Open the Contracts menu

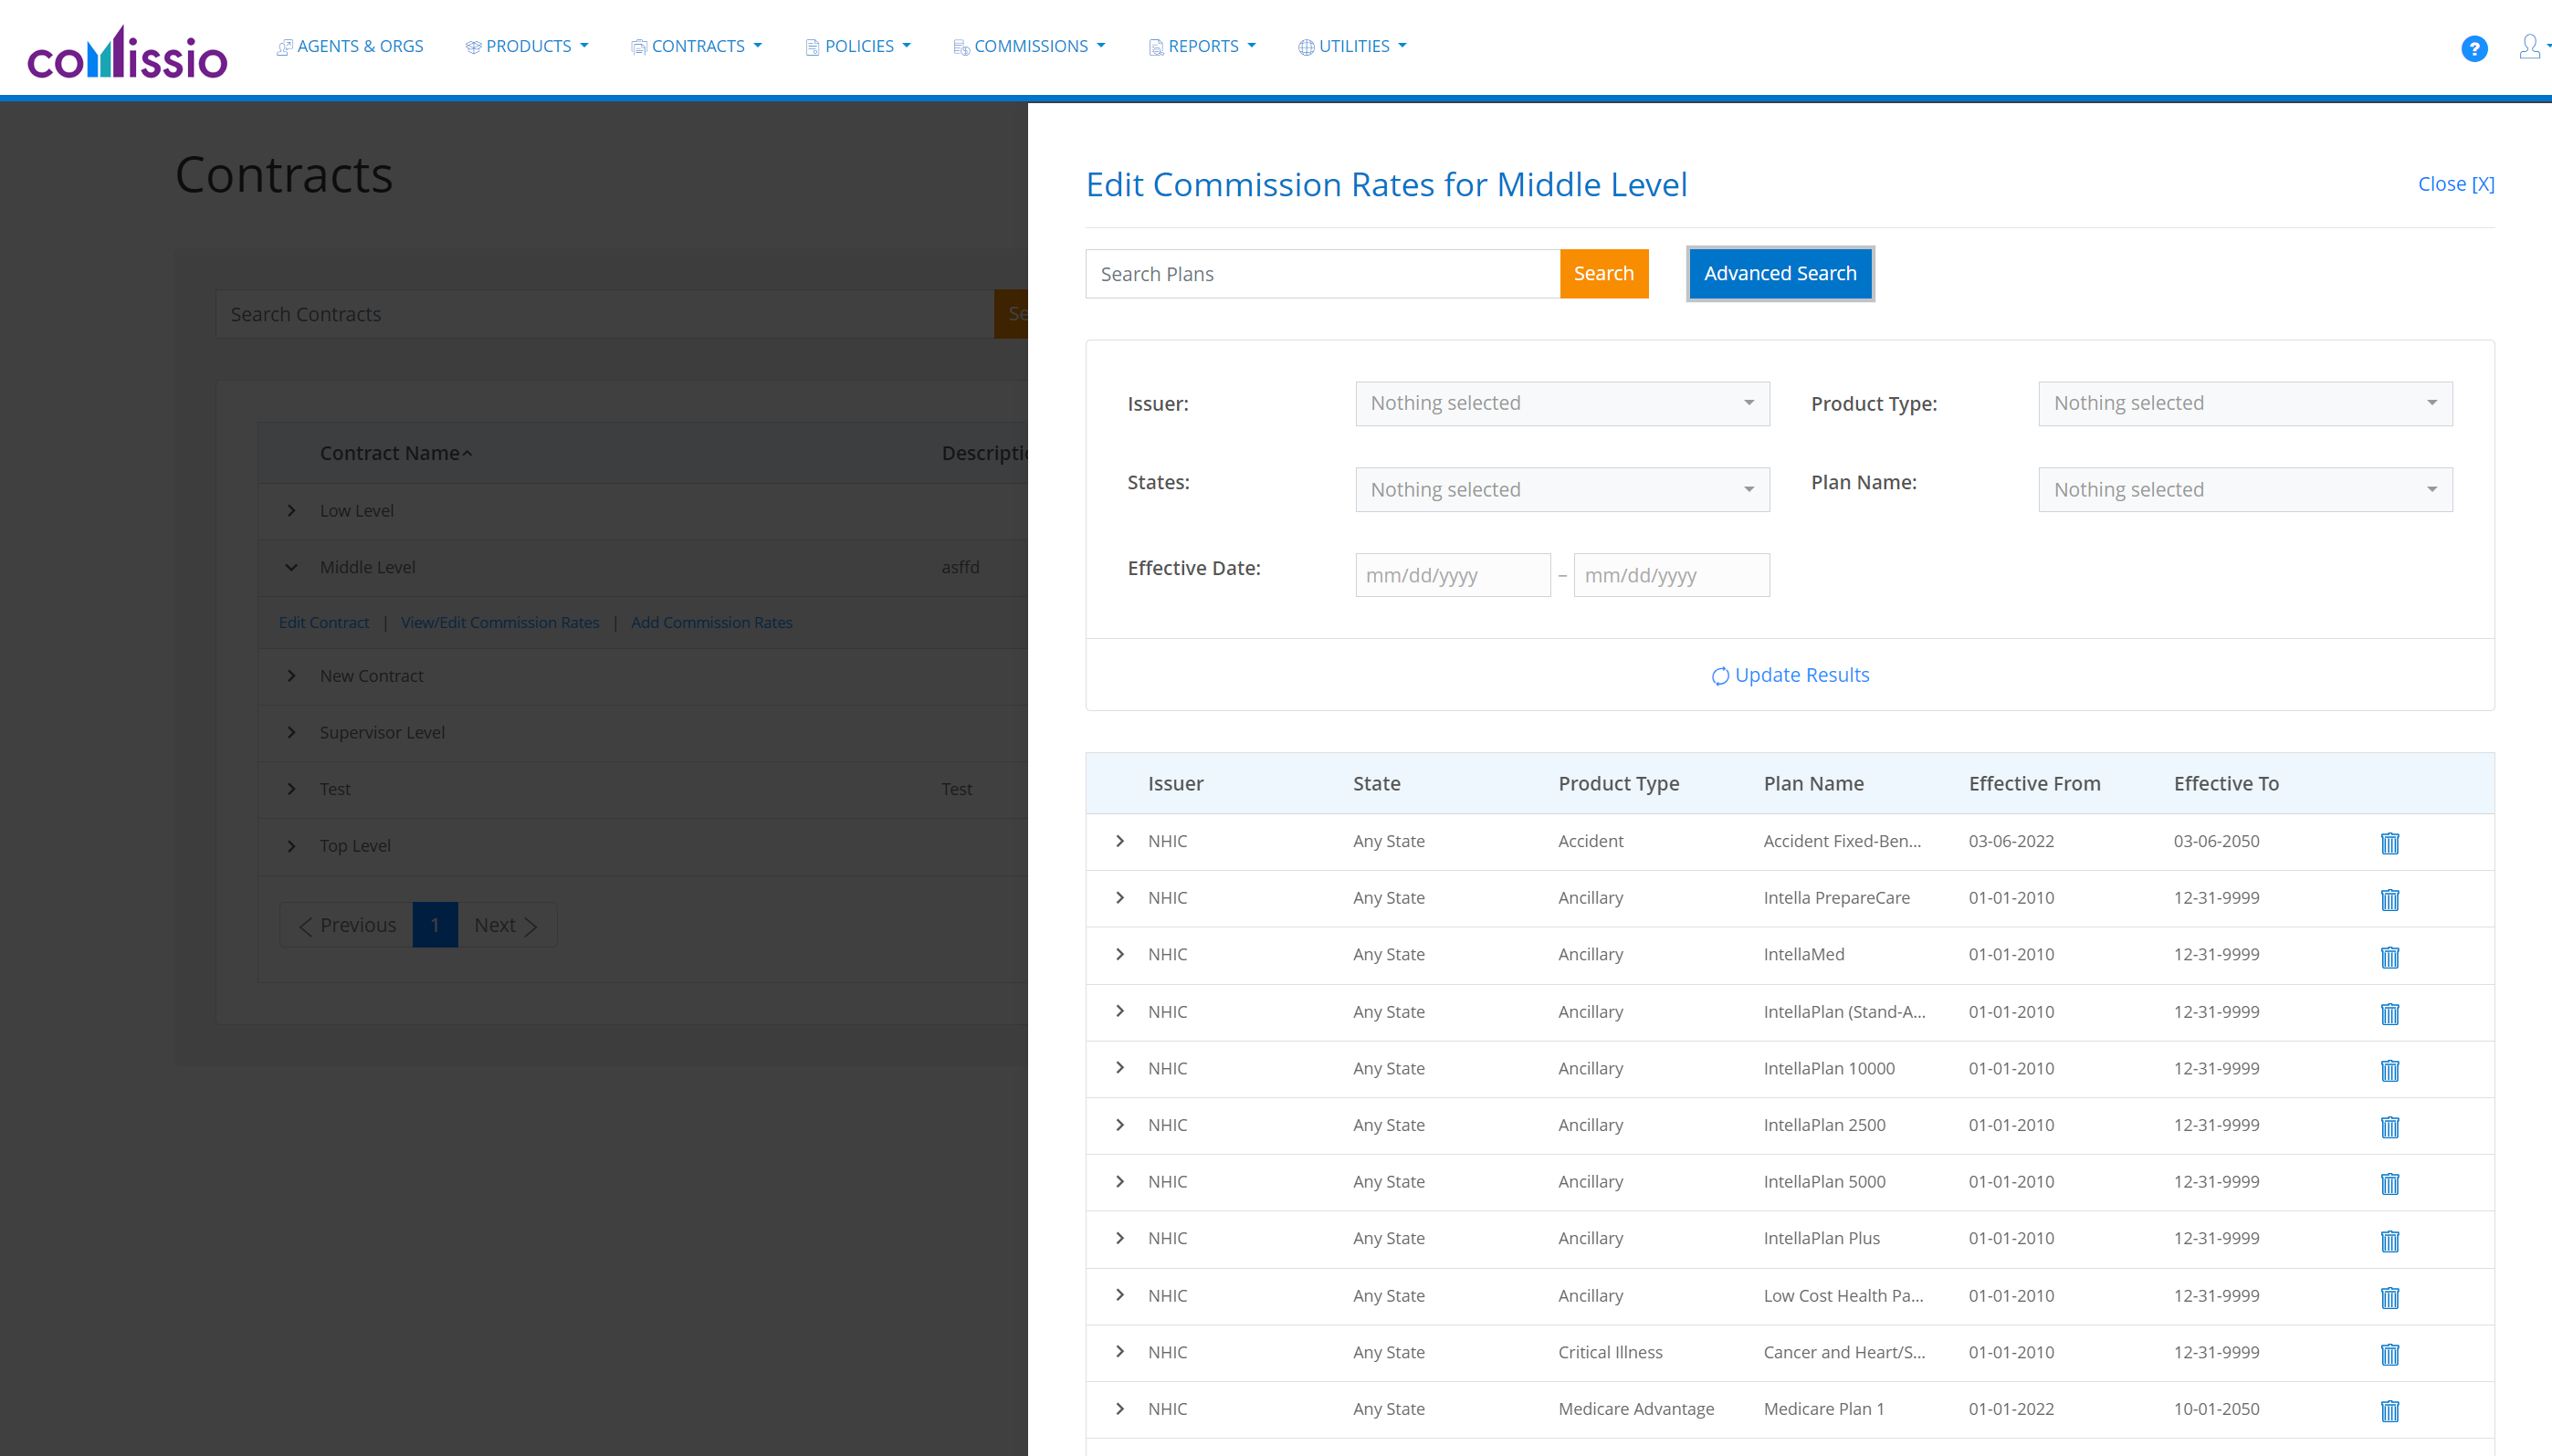click(696, 46)
